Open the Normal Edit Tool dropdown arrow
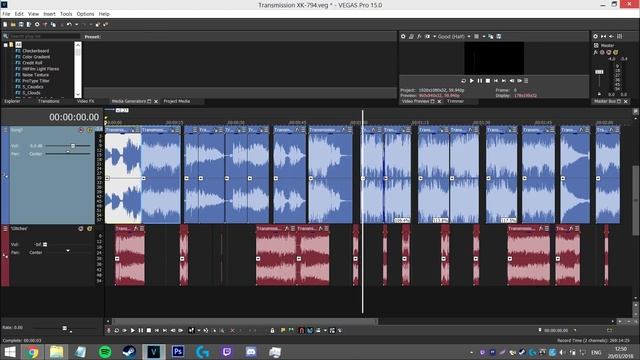Viewport: 640px width, 360px height. 199,331
